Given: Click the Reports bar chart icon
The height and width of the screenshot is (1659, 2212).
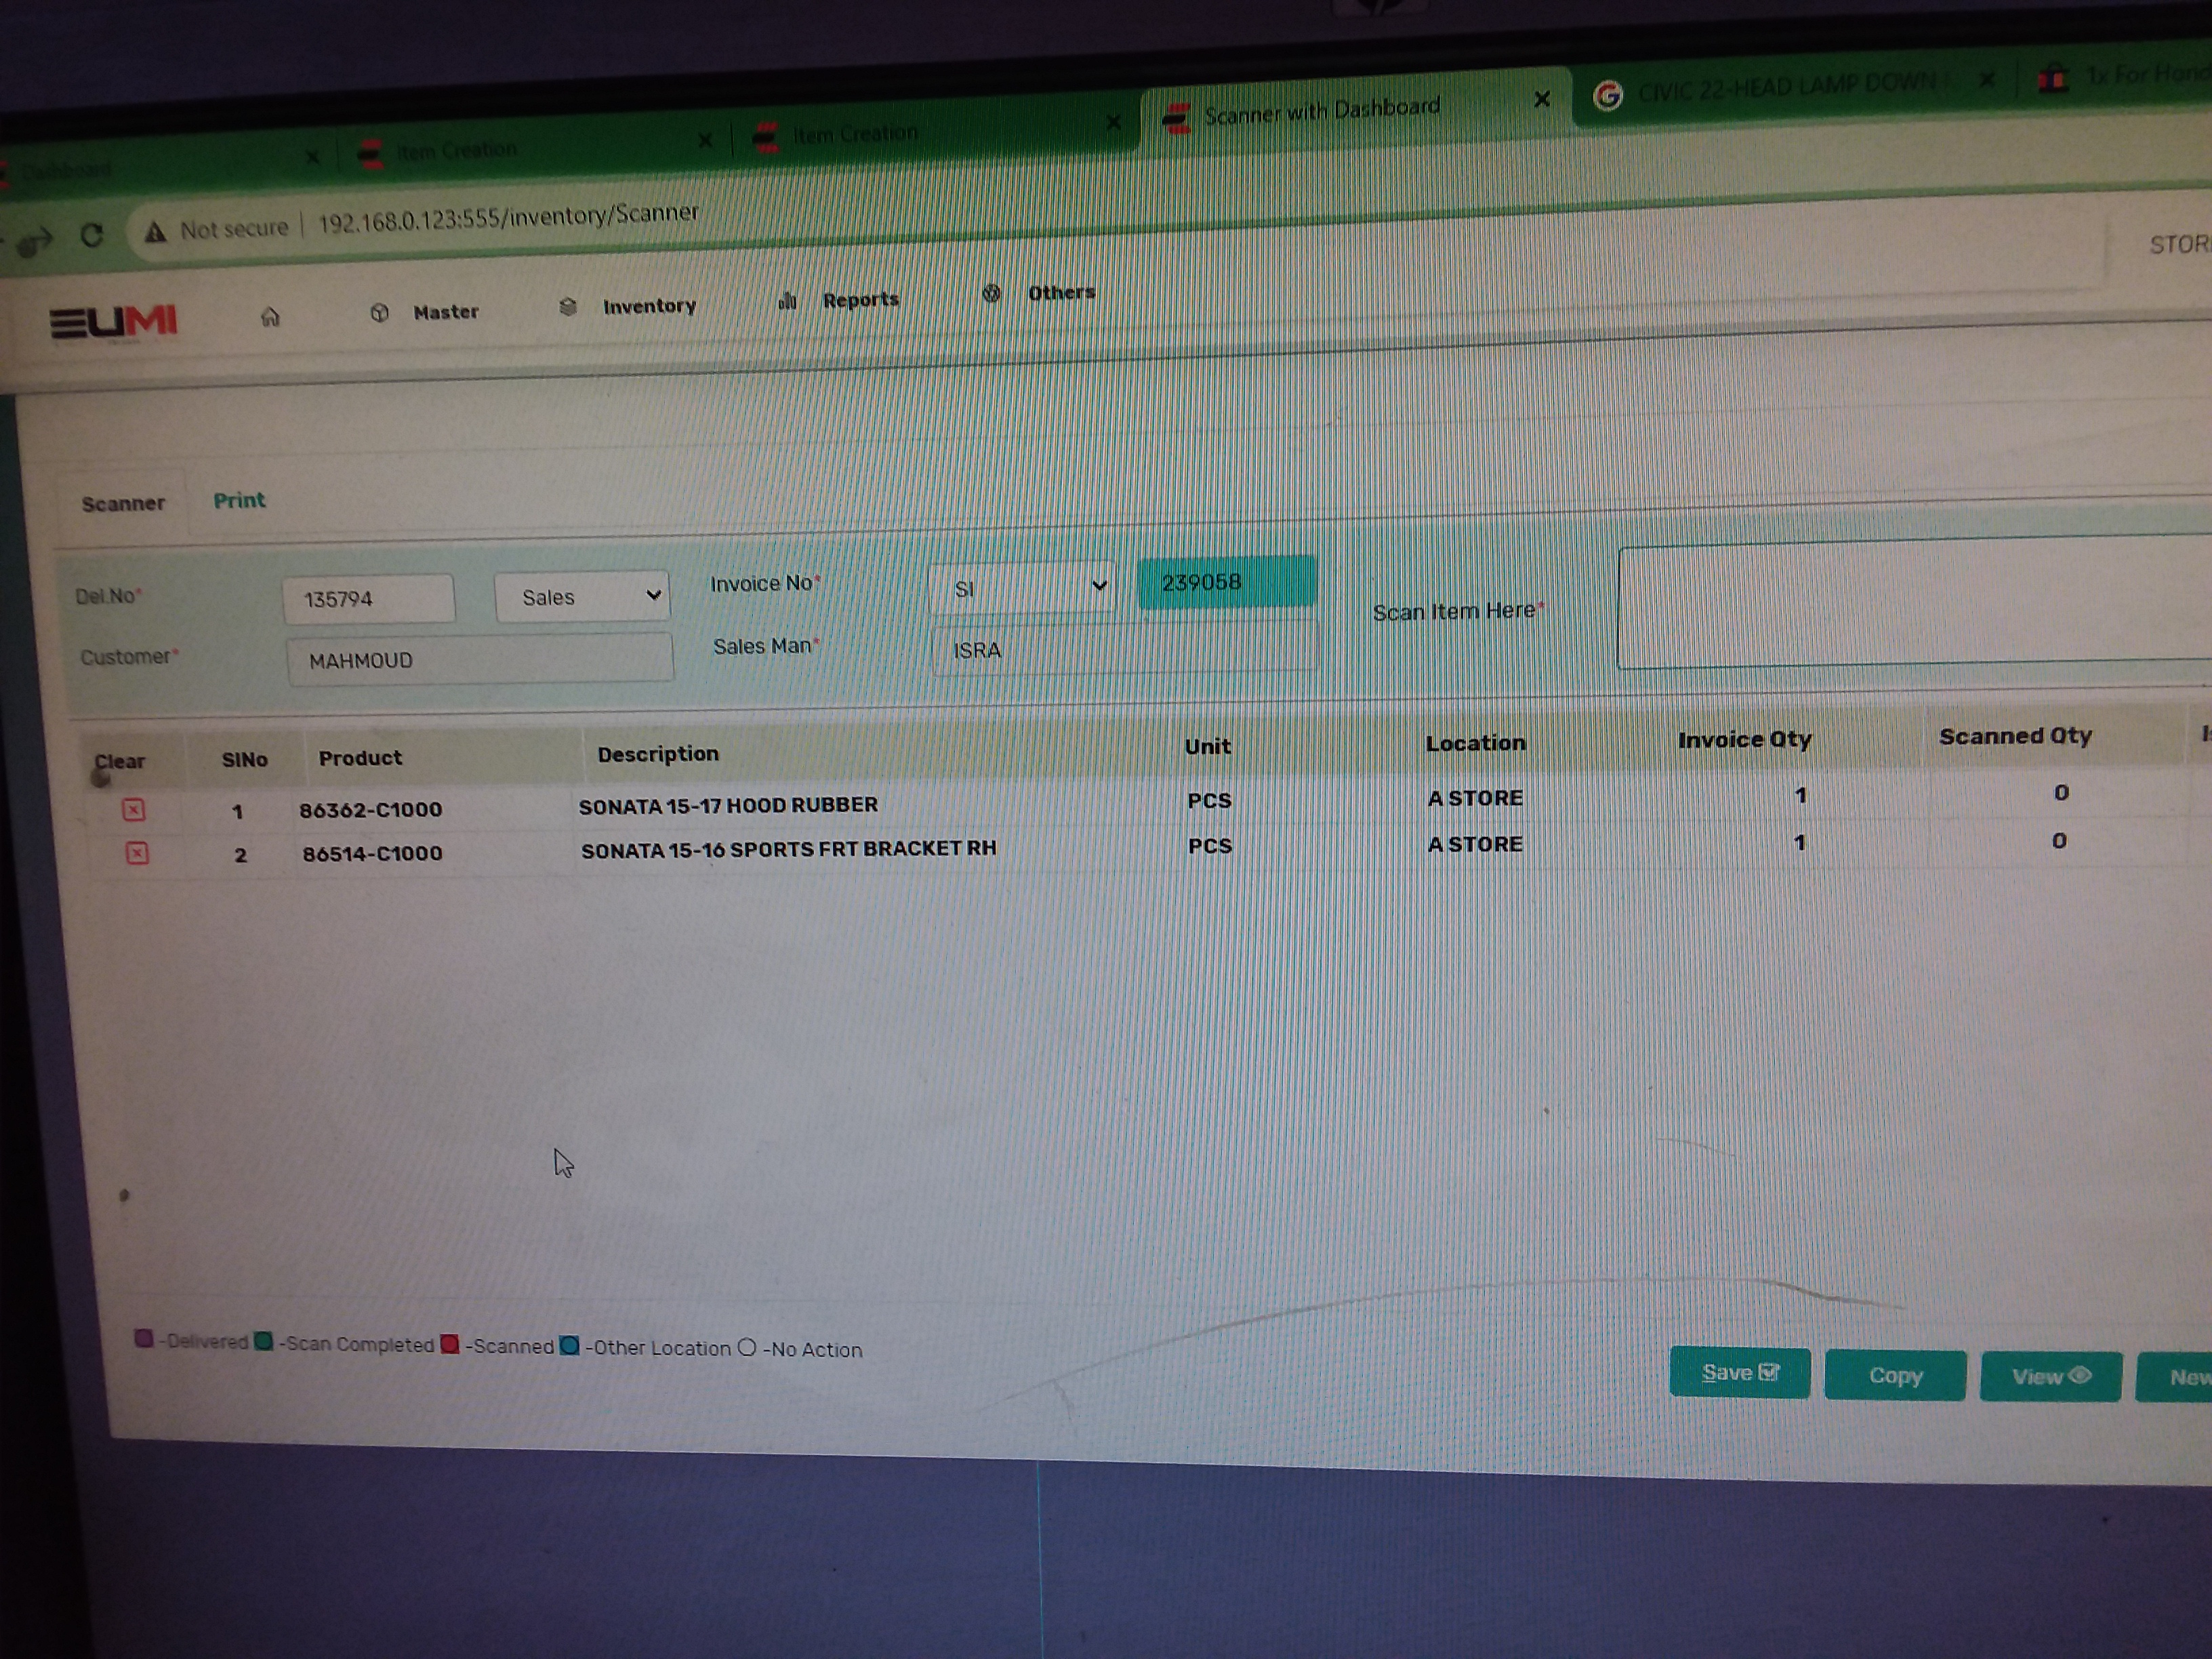Looking at the screenshot, I should (787, 300).
